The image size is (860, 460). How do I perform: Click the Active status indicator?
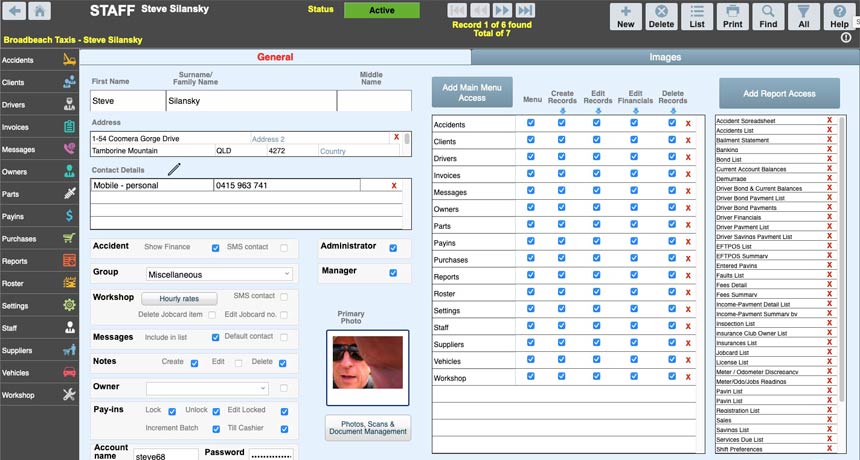[382, 10]
